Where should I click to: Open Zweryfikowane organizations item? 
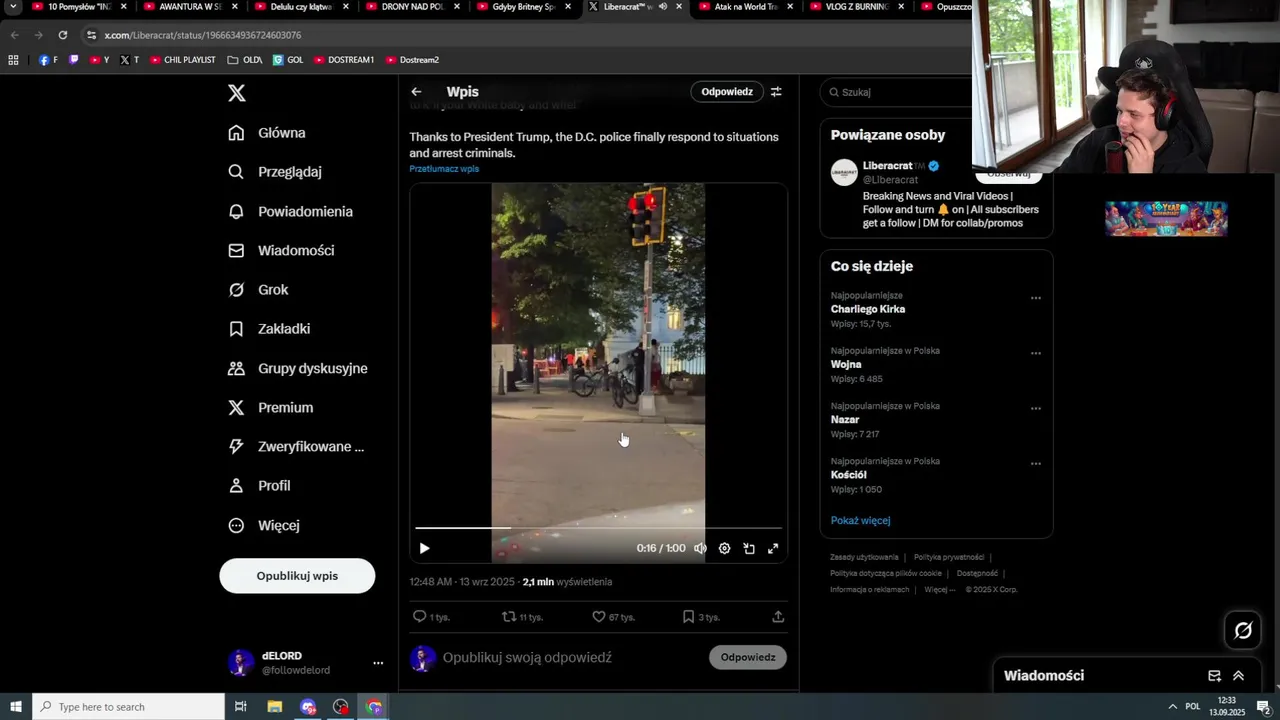tap(296, 446)
